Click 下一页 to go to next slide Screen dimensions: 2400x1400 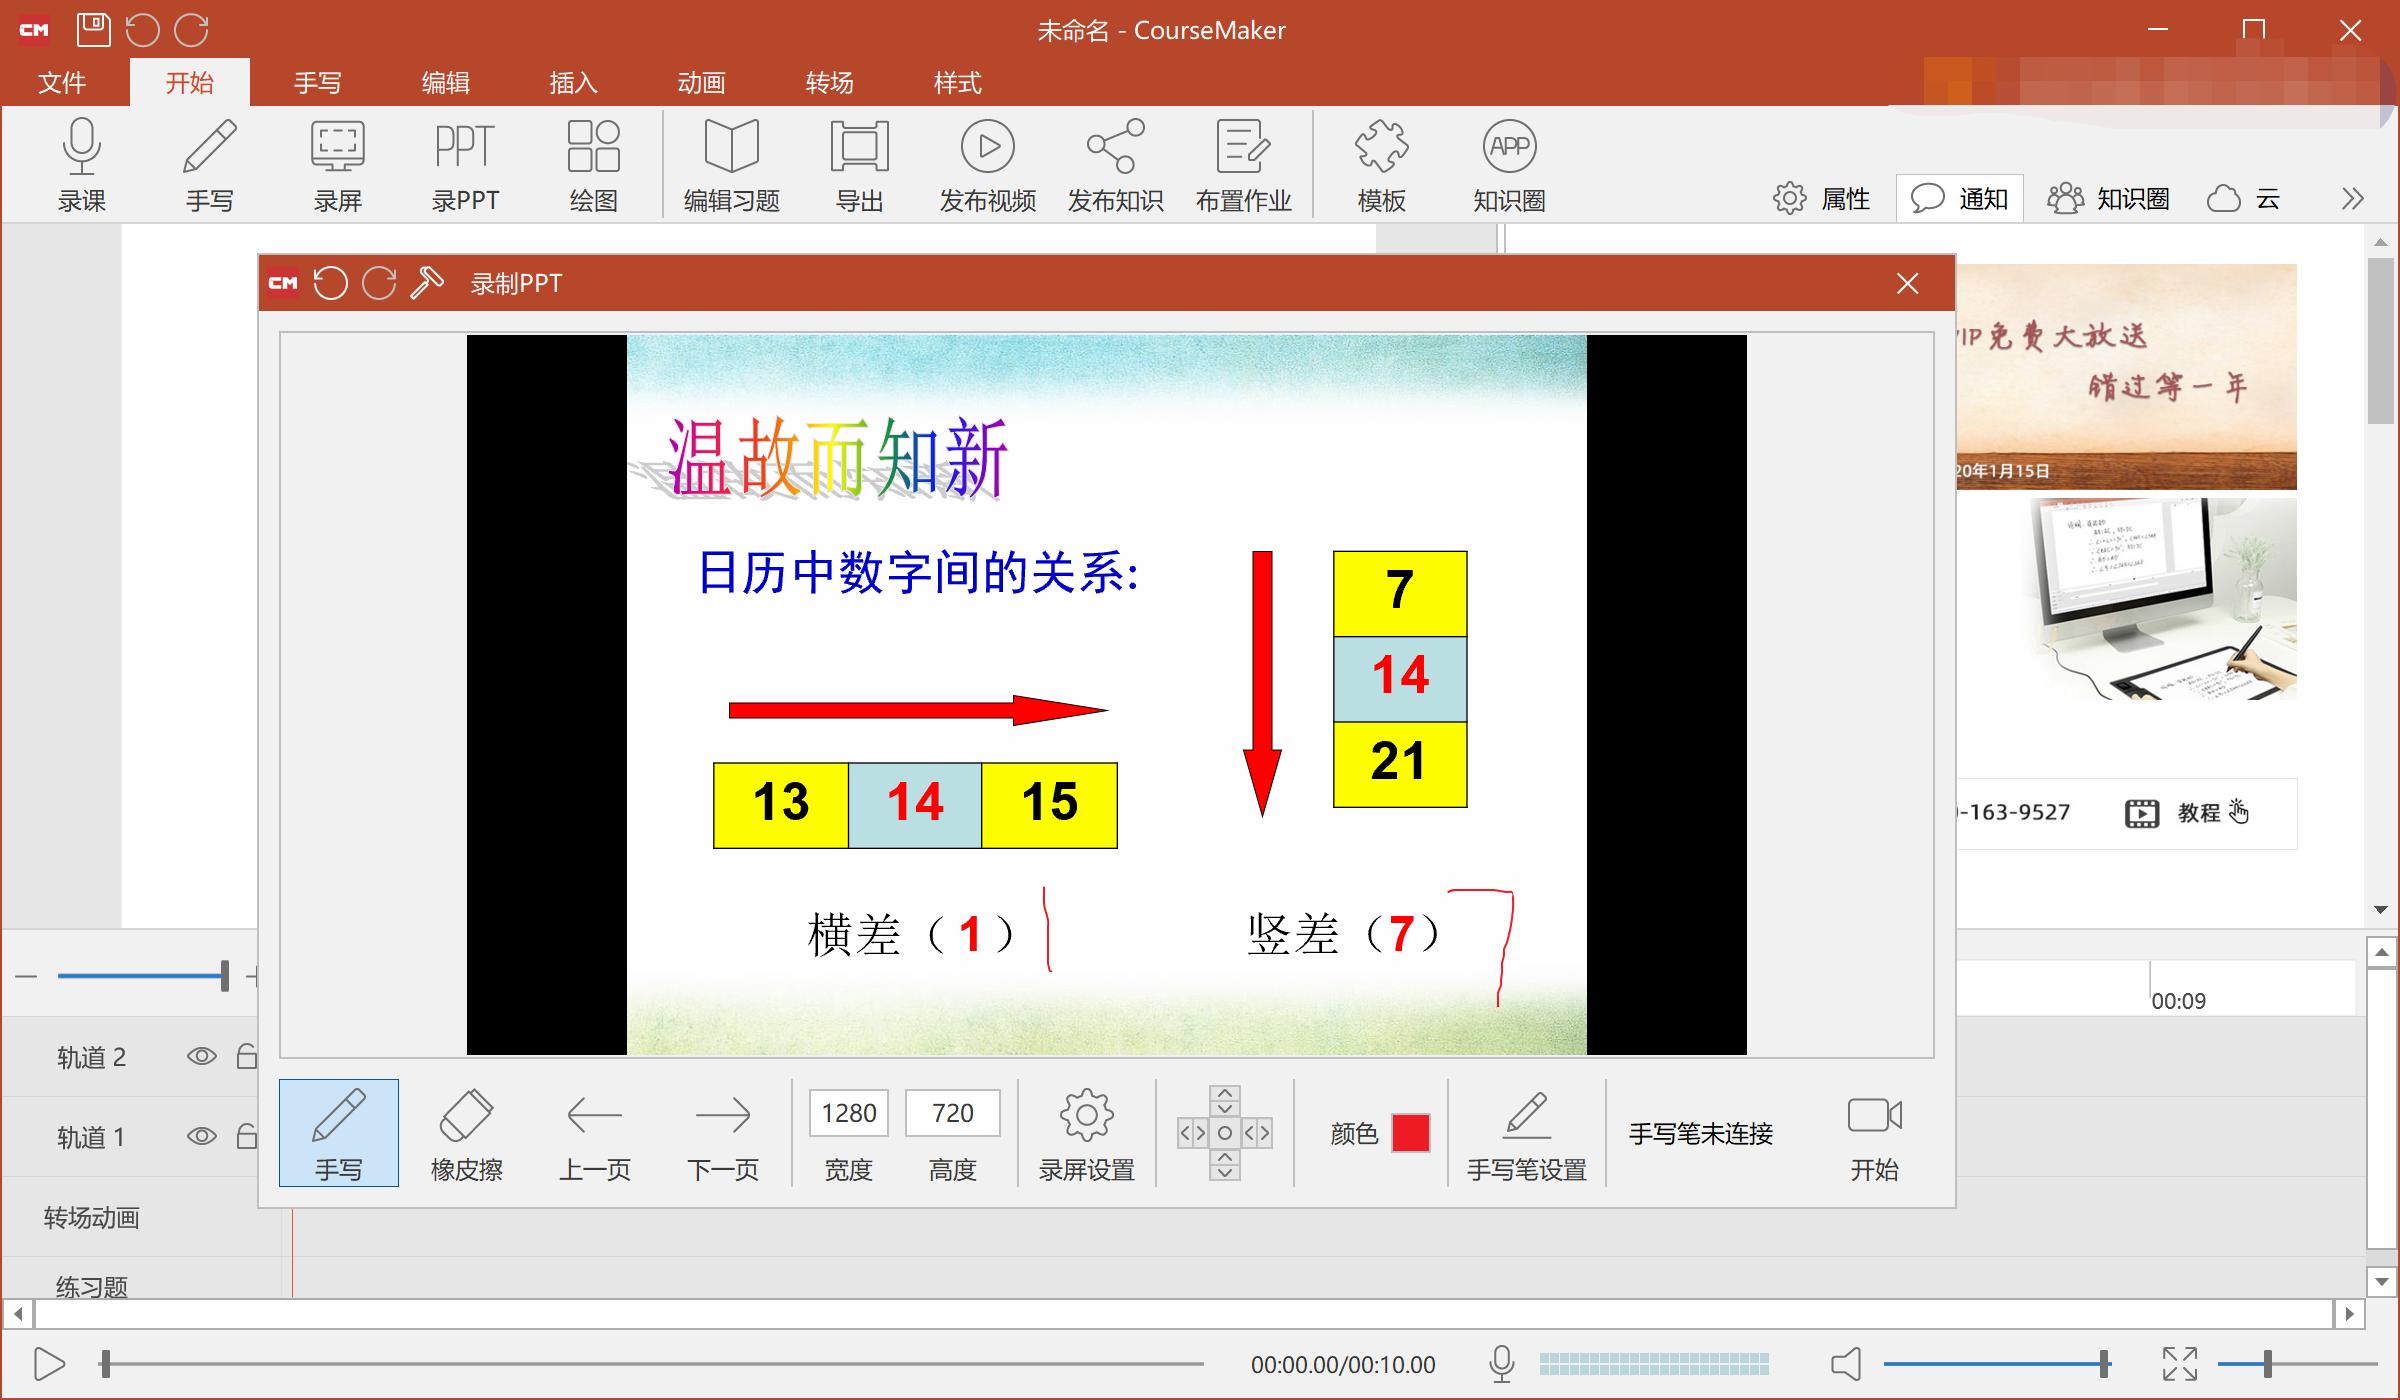click(723, 1133)
